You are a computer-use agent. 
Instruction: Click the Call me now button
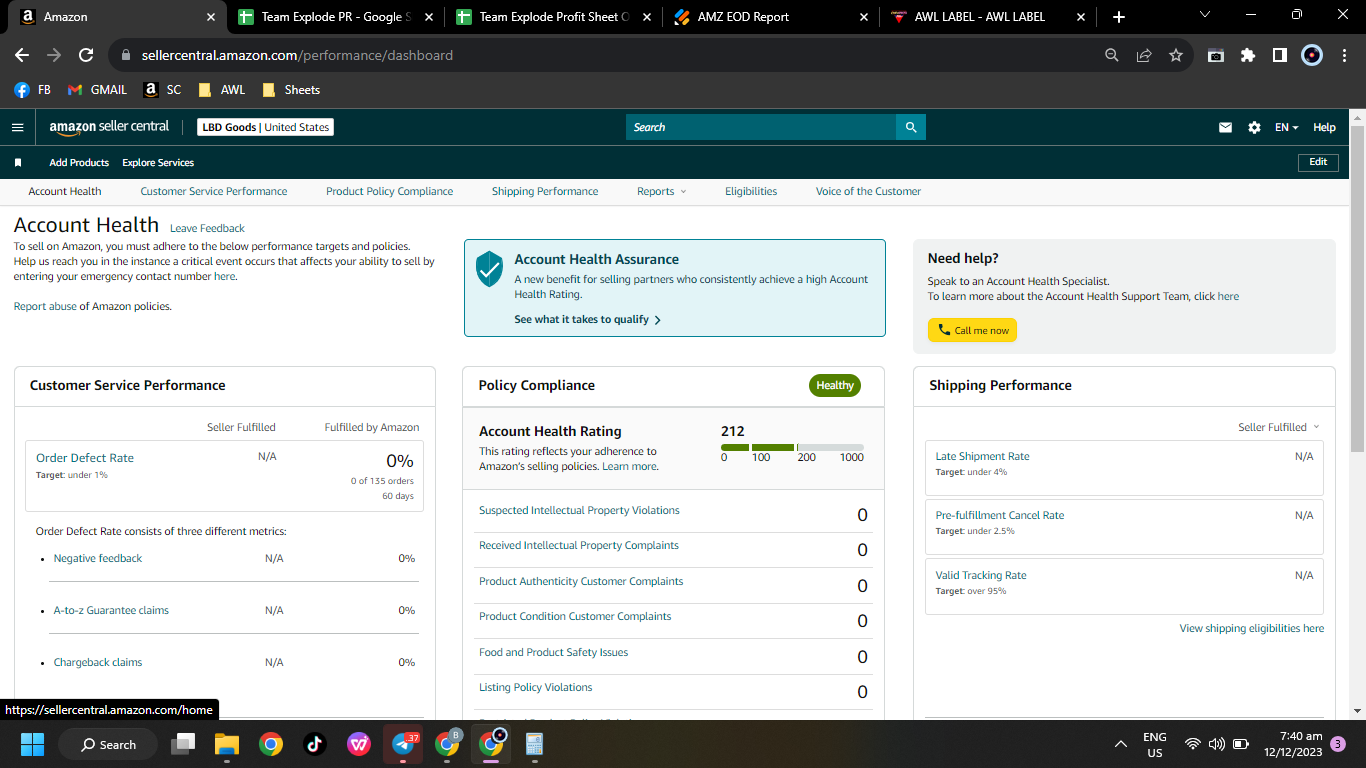point(972,330)
